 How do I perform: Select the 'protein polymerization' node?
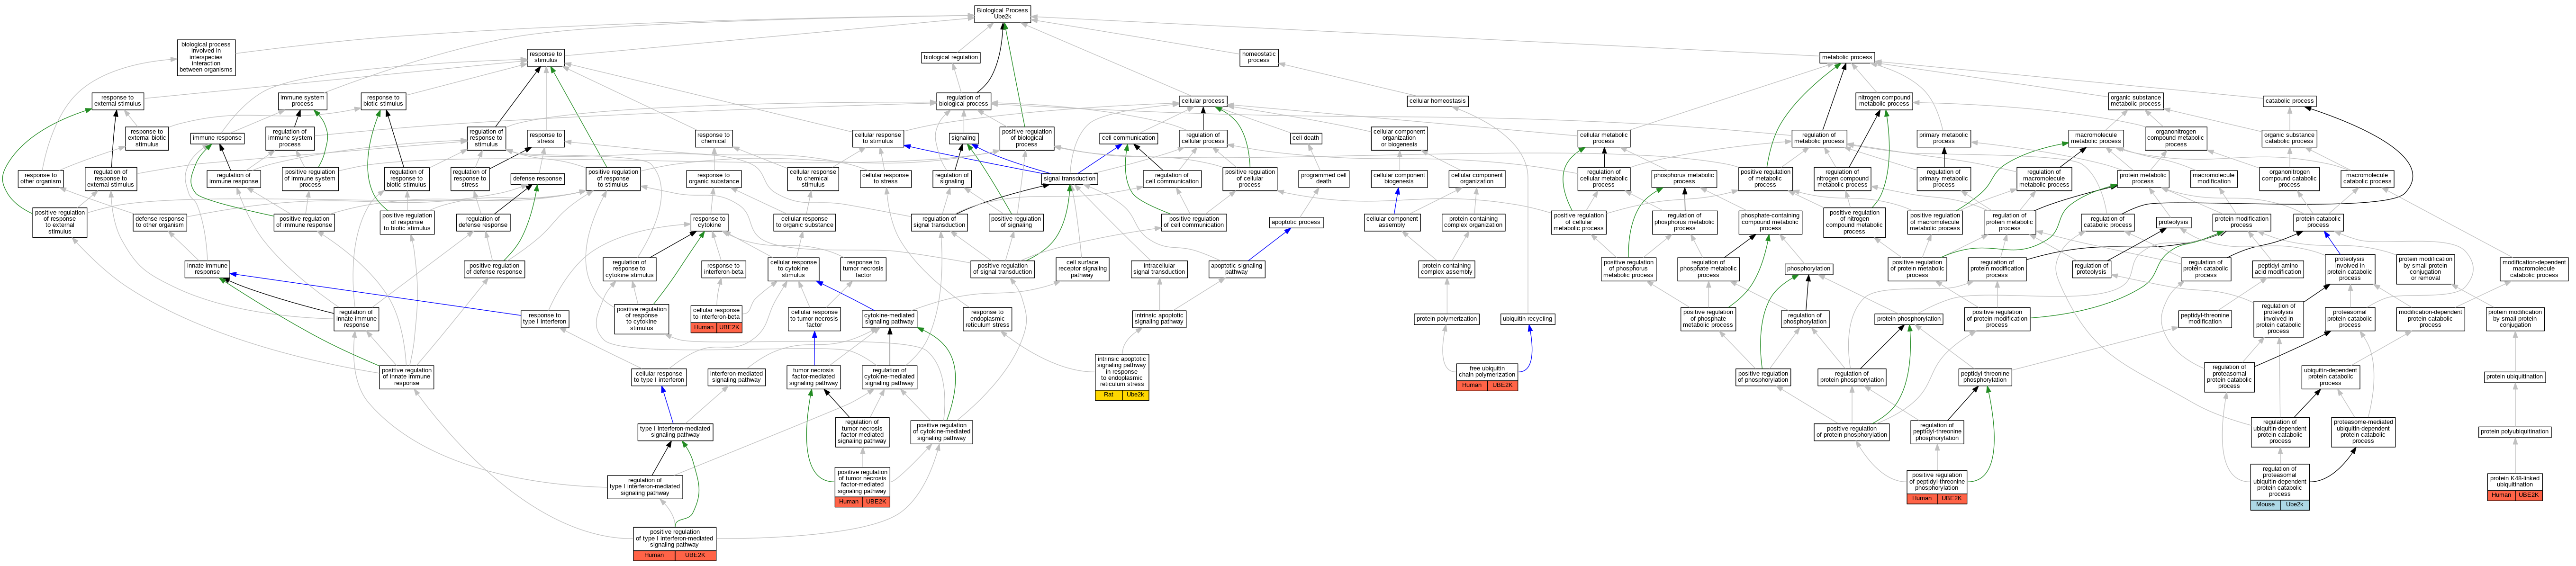coord(1446,319)
